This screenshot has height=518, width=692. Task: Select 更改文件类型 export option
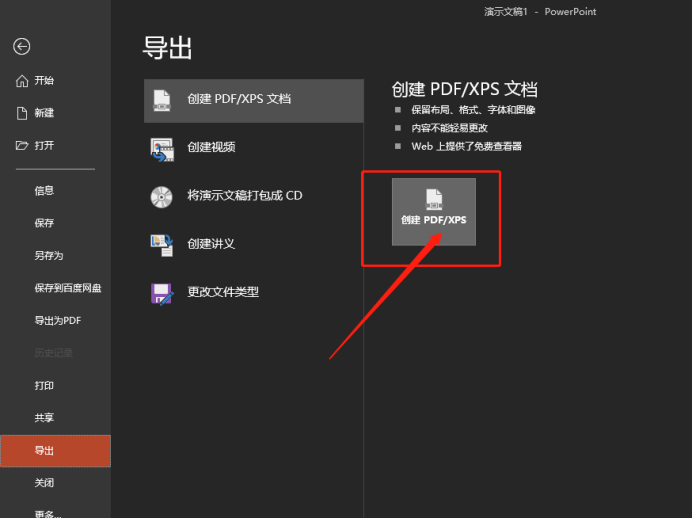click(254, 293)
